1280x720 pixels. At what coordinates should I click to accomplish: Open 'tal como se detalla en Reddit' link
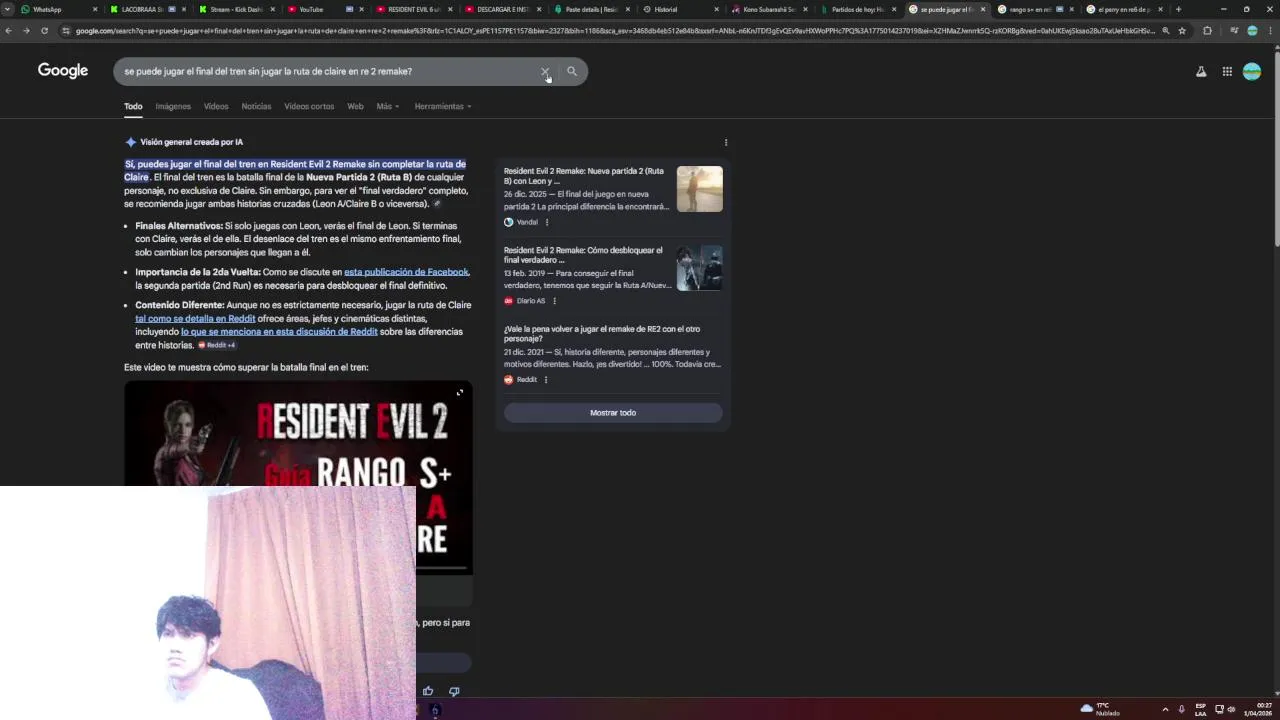(195, 318)
